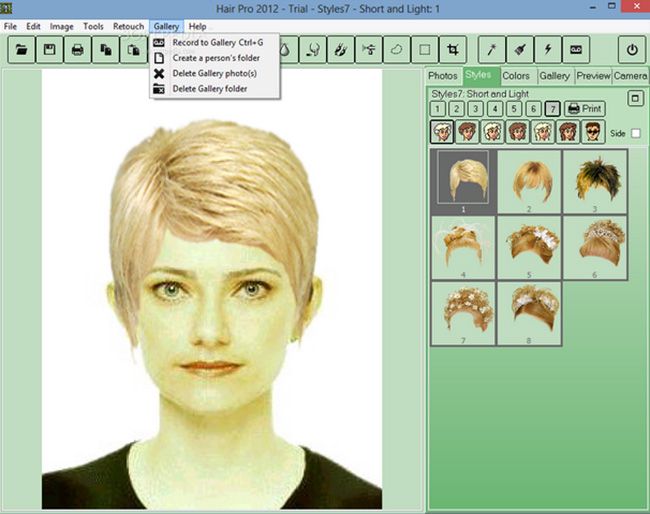Select the crop tool icon
This screenshot has width=650, height=514.
453,50
